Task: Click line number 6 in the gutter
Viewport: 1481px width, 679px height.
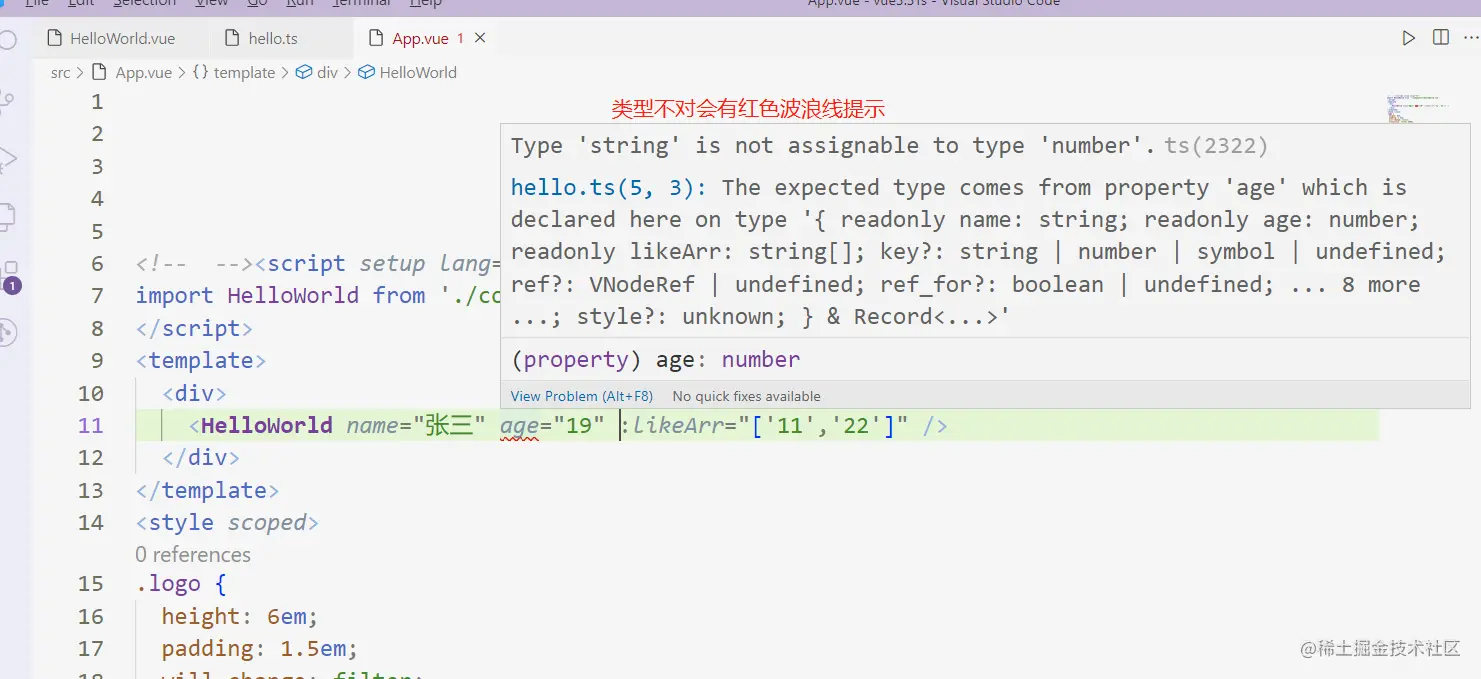Action: pos(97,264)
